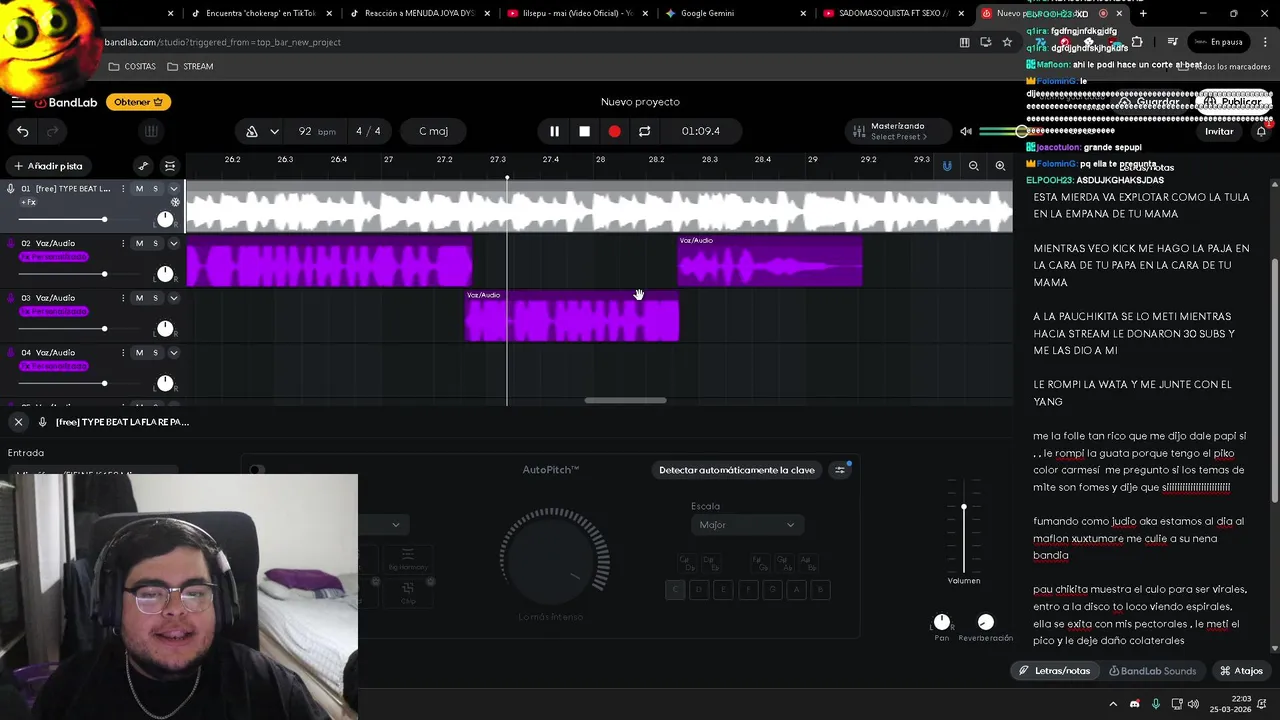The image size is (1280, 720).
Task: Open the BandLab hamburger menu
Action: (x=18, y=102)
